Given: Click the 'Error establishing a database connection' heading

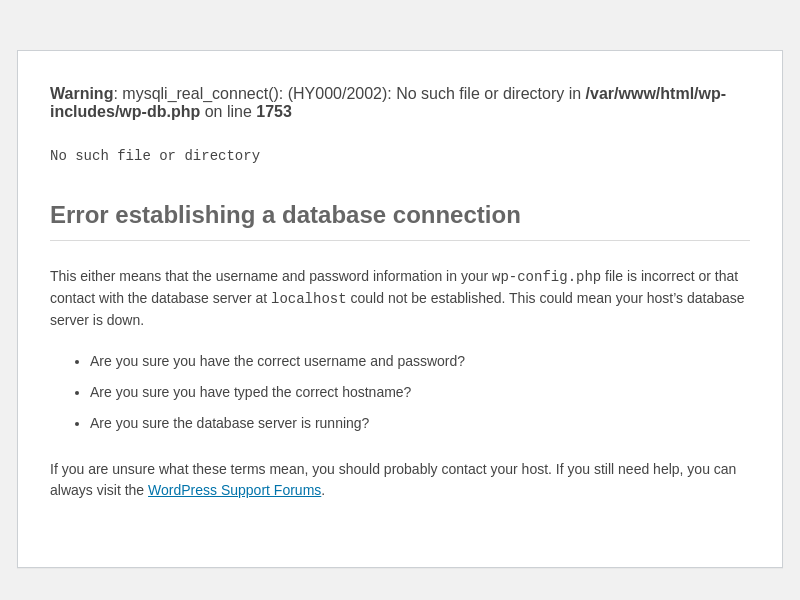Looking at the screenshot, I should (285, 215).
